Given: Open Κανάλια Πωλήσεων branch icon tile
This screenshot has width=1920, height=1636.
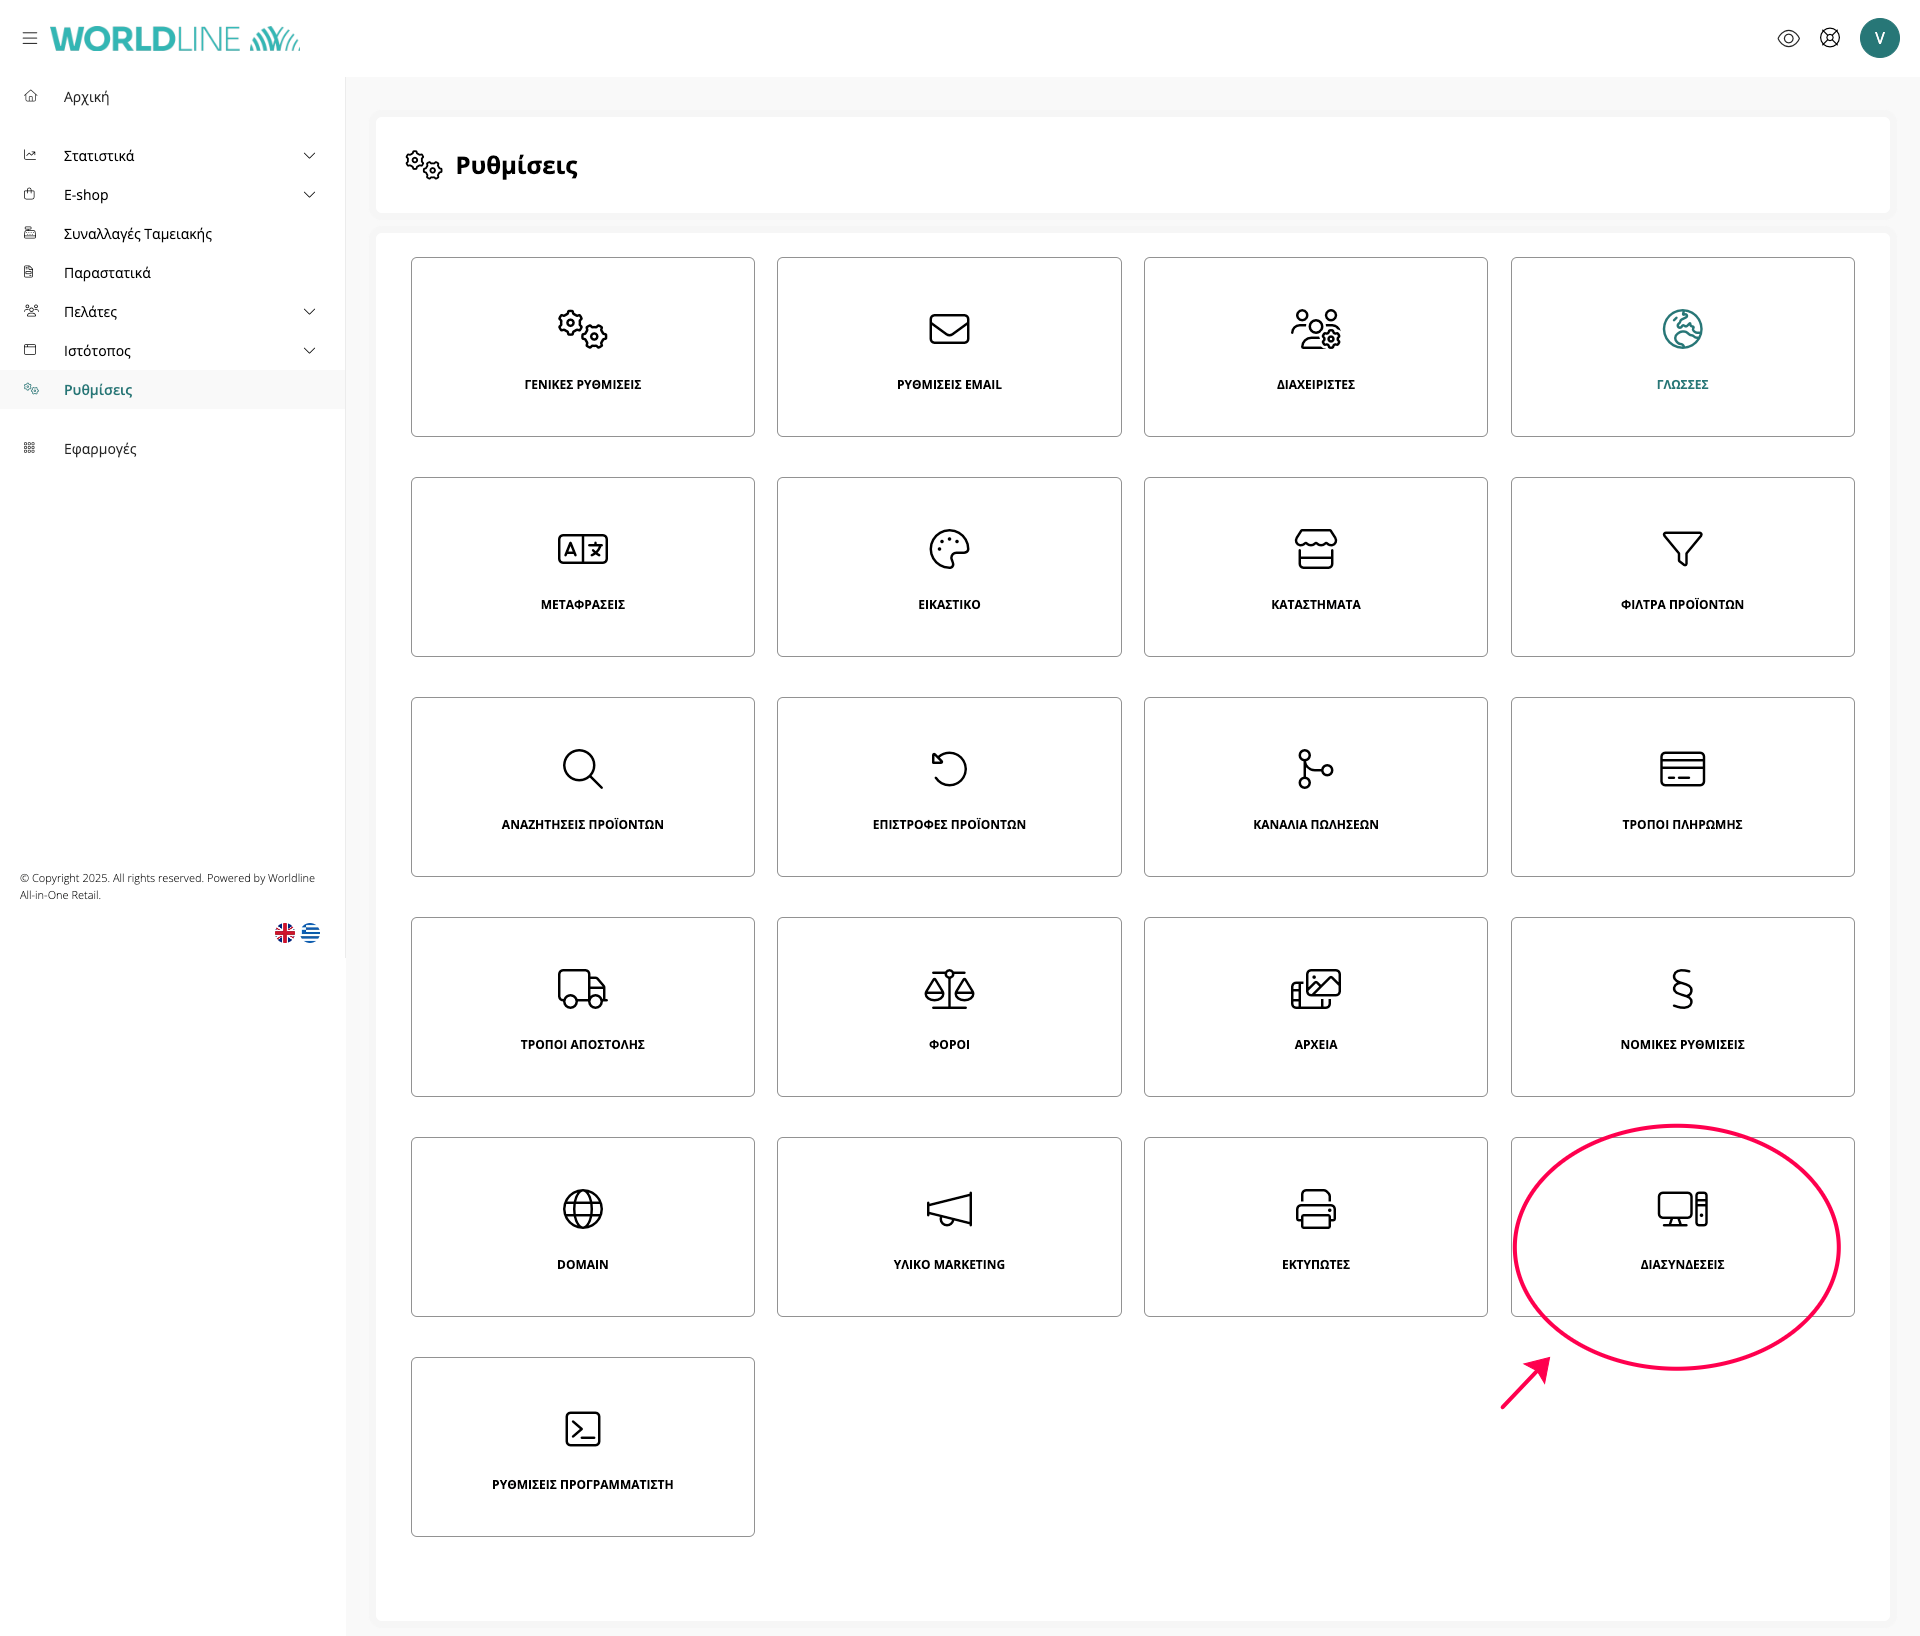Looking at the screenshot, I should coord(1315,786).
